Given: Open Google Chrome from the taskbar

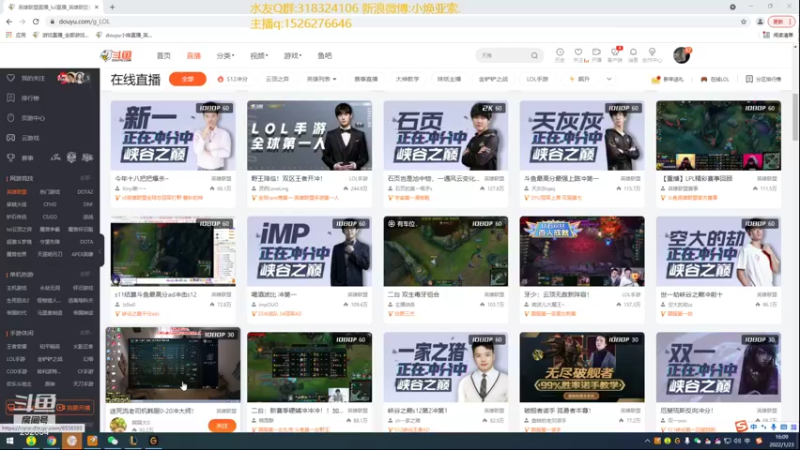Looking at the screenshot, I should pyautogui.click(x=51, y=441).
